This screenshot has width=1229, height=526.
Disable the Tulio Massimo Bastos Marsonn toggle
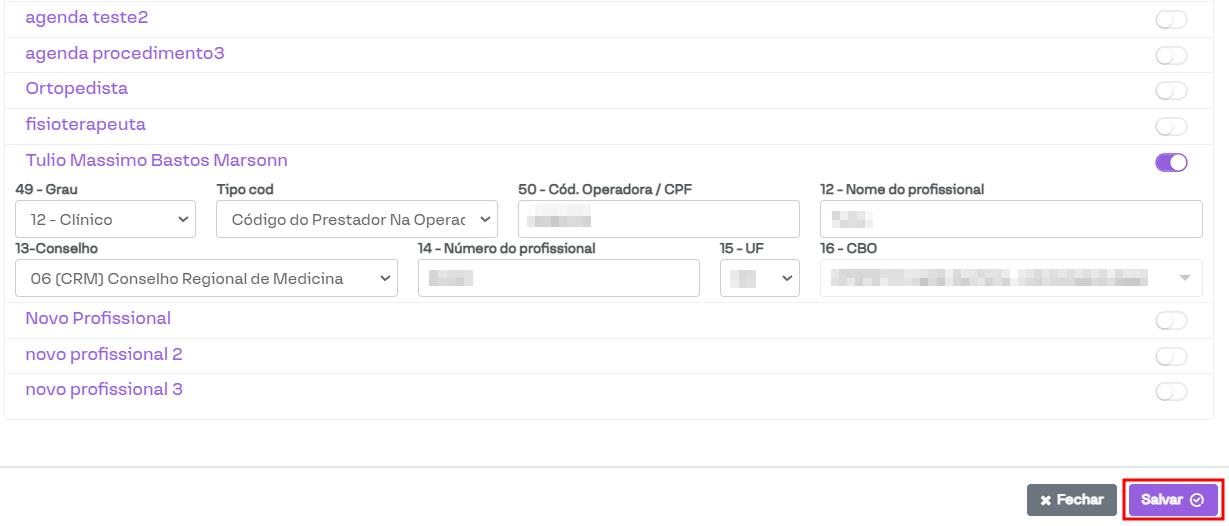click(x=1171, y=163)
